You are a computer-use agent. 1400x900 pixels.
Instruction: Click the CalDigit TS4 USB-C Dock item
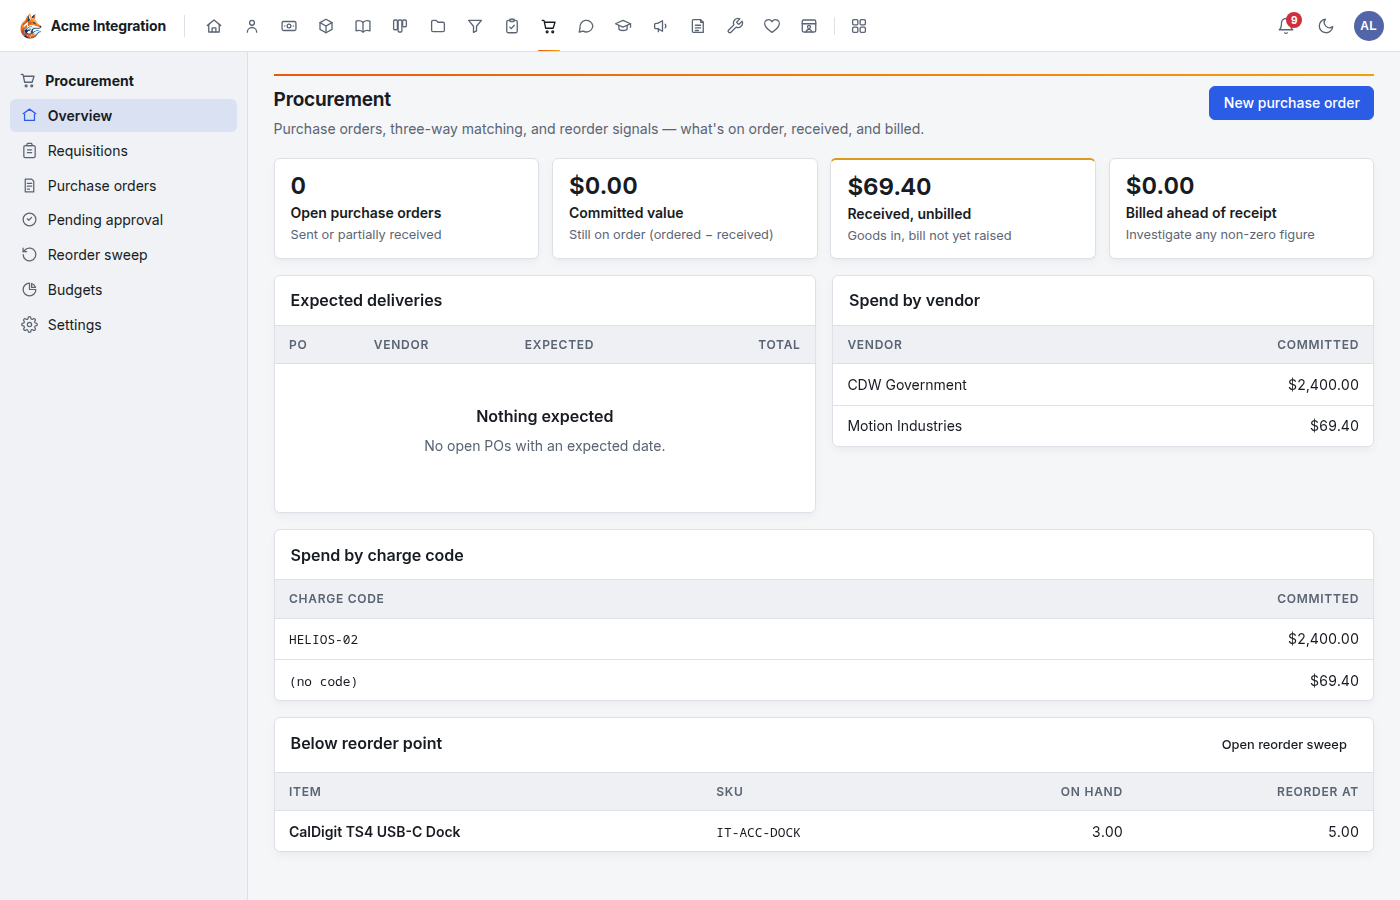coord(374,832)
